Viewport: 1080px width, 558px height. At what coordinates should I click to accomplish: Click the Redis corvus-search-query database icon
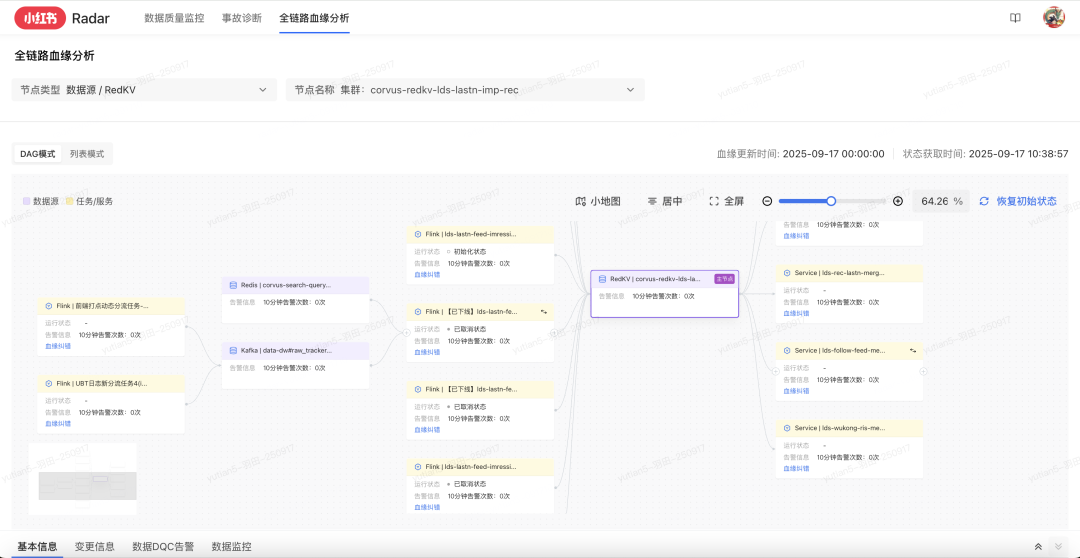click(233, 285)
